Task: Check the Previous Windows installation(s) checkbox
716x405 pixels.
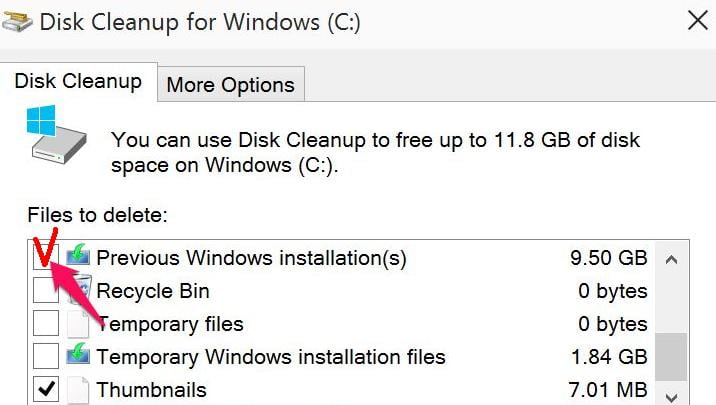Action: (x=46, y=258)
